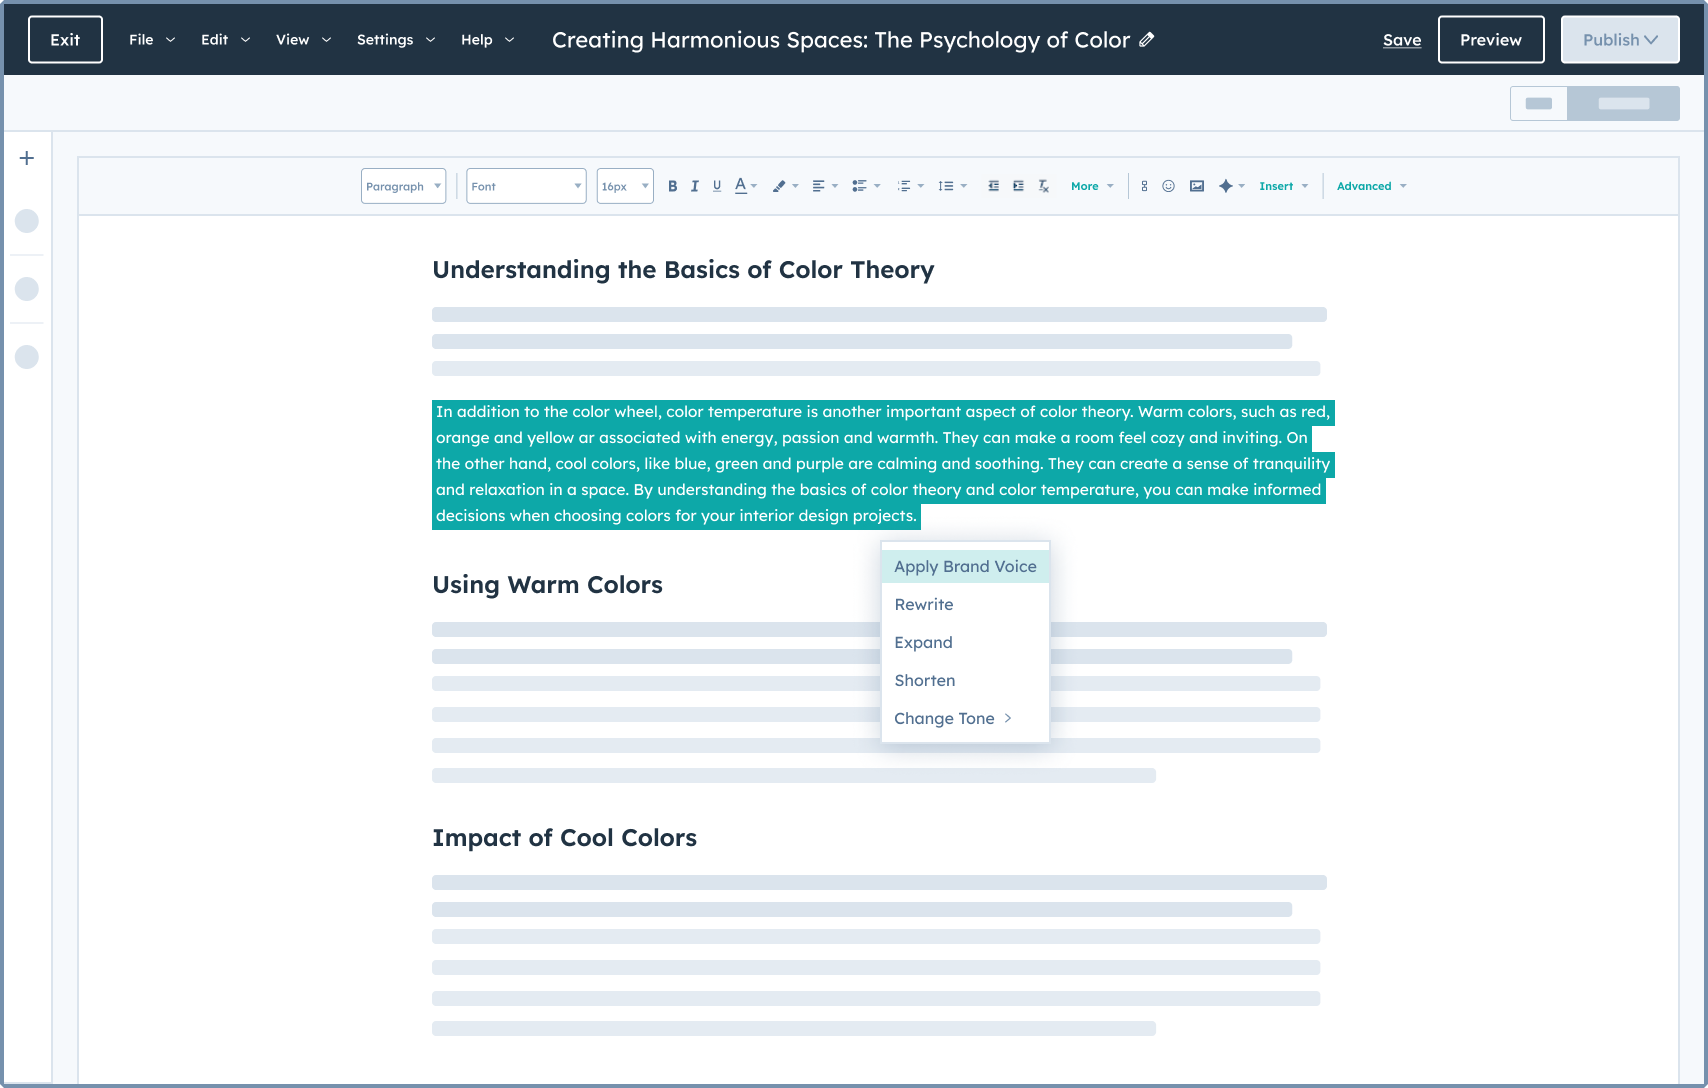Image resolution: width=1708 pixels, height=1088 pixels.
Task: Click the Save link
Action: click(1401, 40)
